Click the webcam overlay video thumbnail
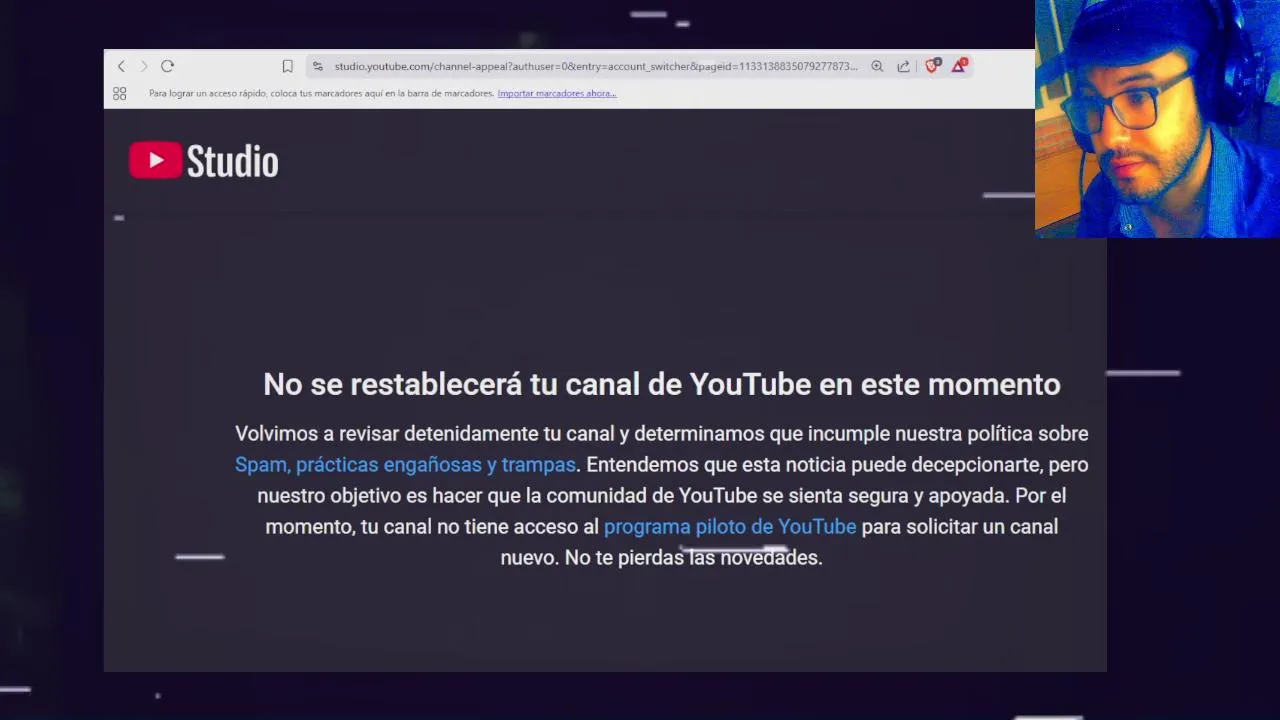The height and width of the screenshot is (720, 1280). click(x=1157, y=119)
